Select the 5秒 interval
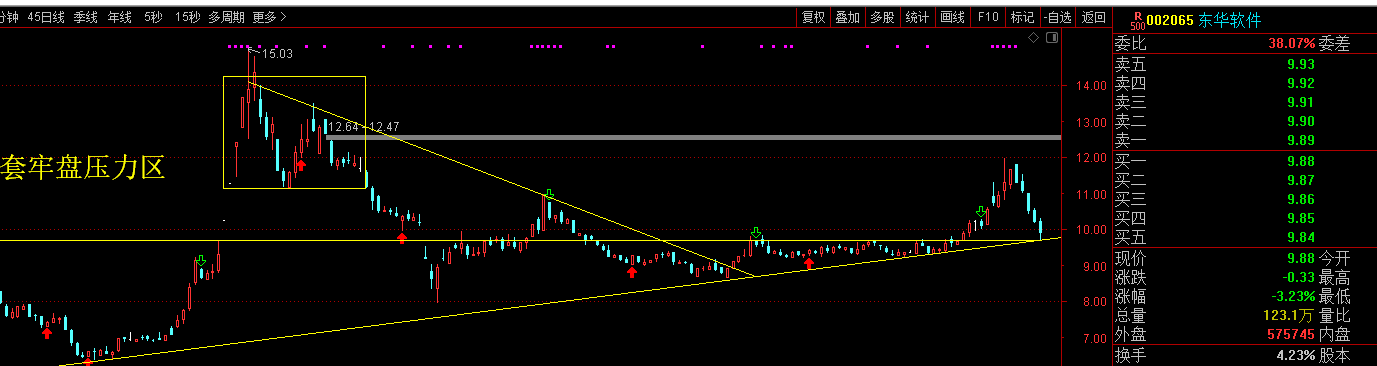 tap(153, 17)
